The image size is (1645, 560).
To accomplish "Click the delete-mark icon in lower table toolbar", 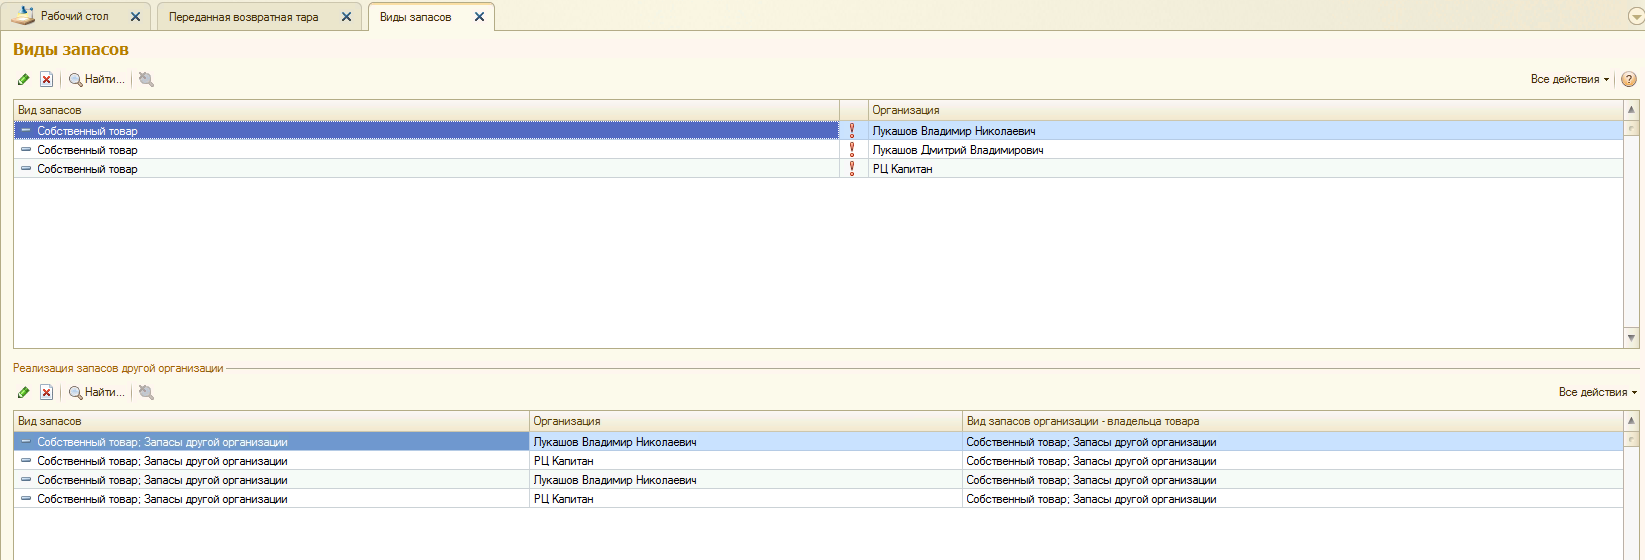I will click(46, 393).
